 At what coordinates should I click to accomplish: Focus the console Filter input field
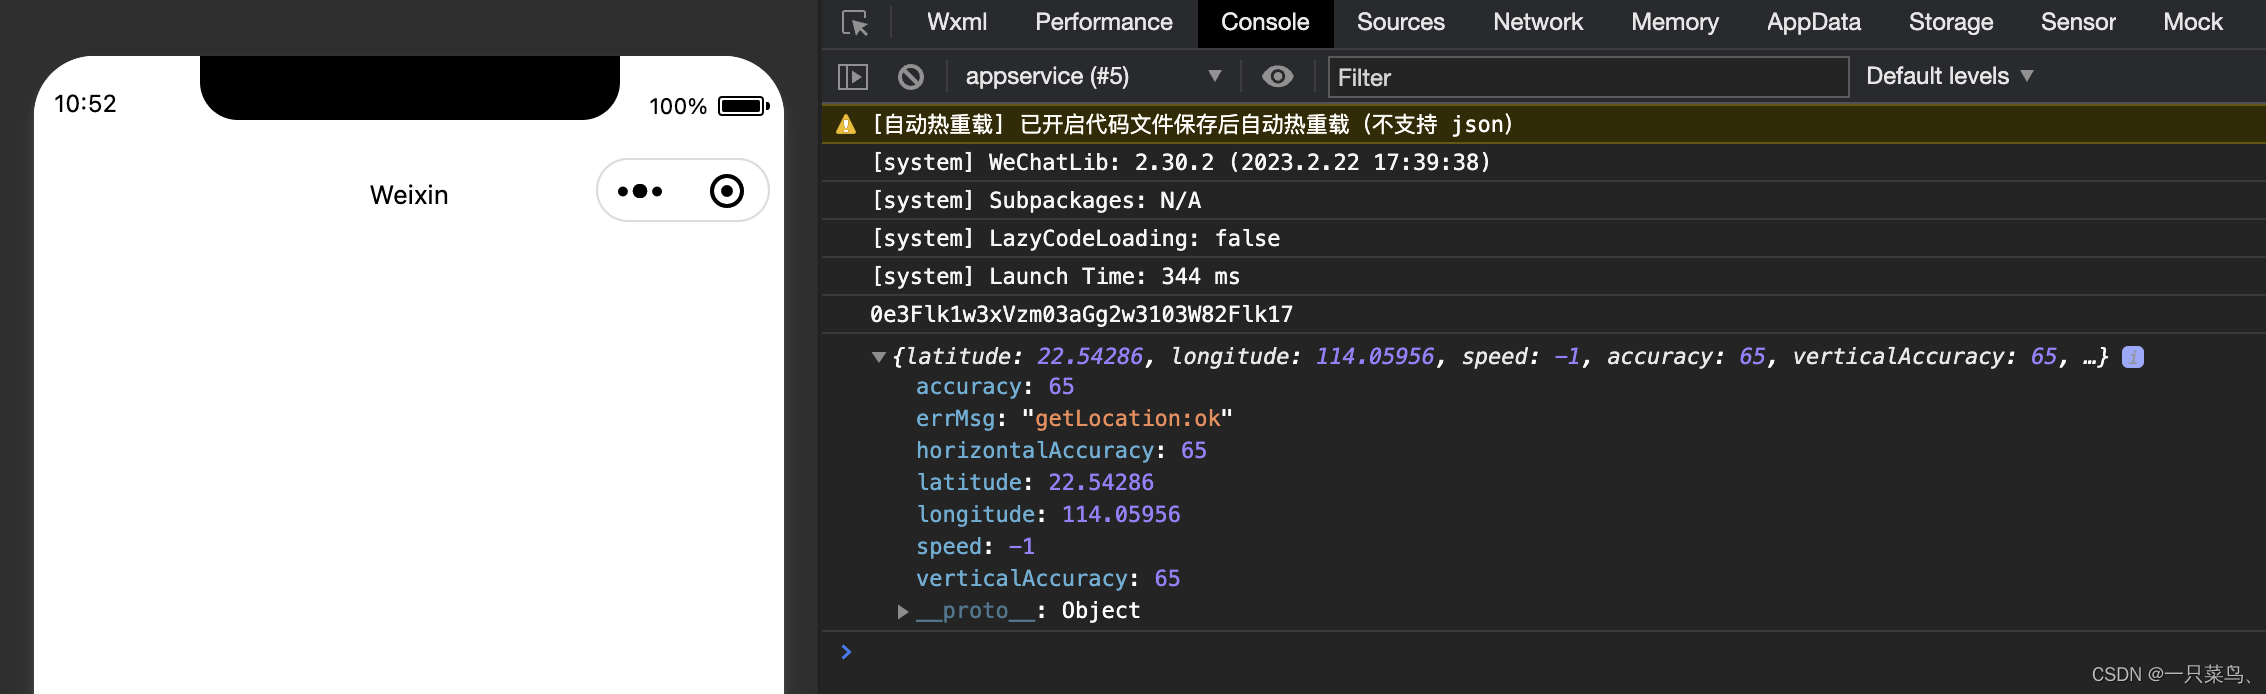pos(1588,77)
